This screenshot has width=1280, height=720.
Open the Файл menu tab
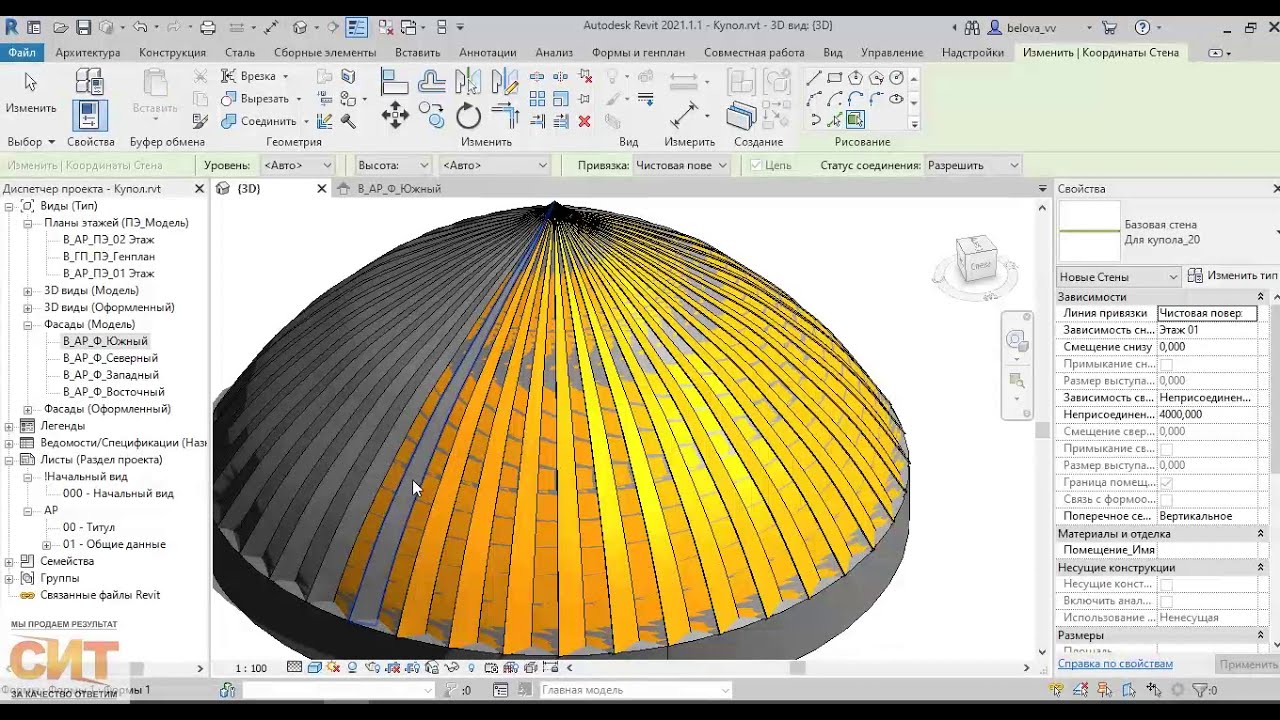coord(21,52)
